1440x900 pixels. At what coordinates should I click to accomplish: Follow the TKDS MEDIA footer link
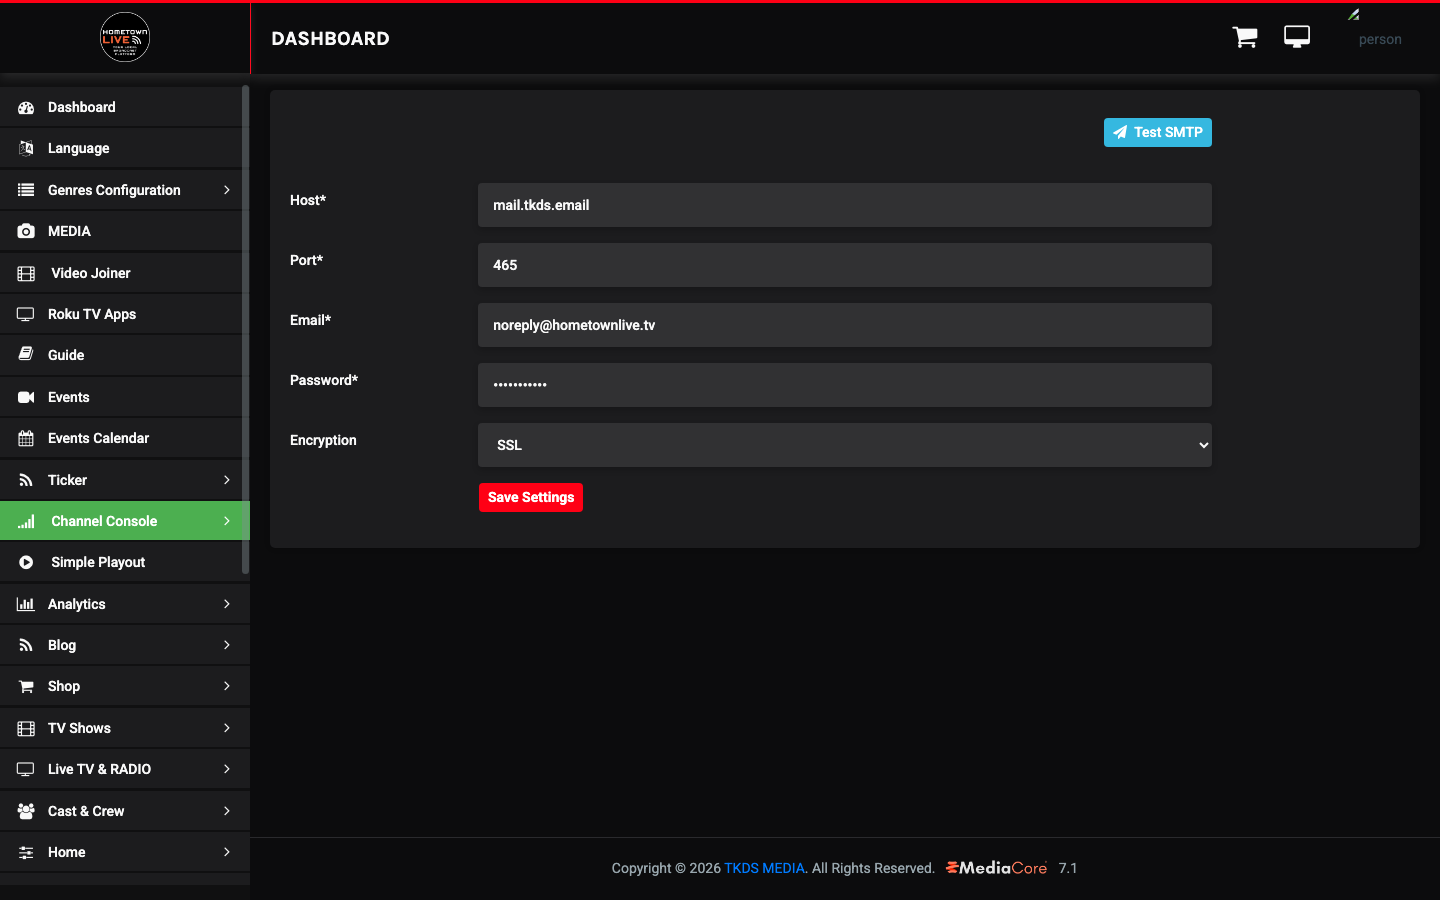click(764, 868)
